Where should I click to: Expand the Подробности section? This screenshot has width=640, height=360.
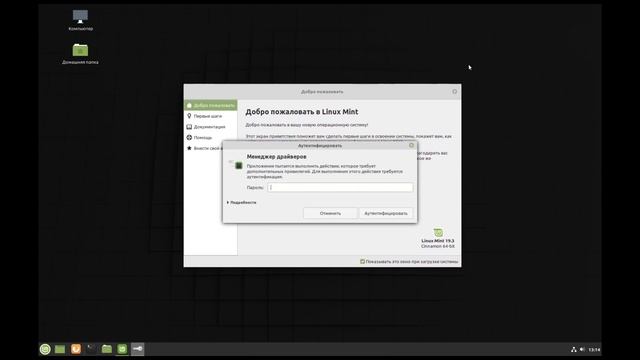point(242,202)
